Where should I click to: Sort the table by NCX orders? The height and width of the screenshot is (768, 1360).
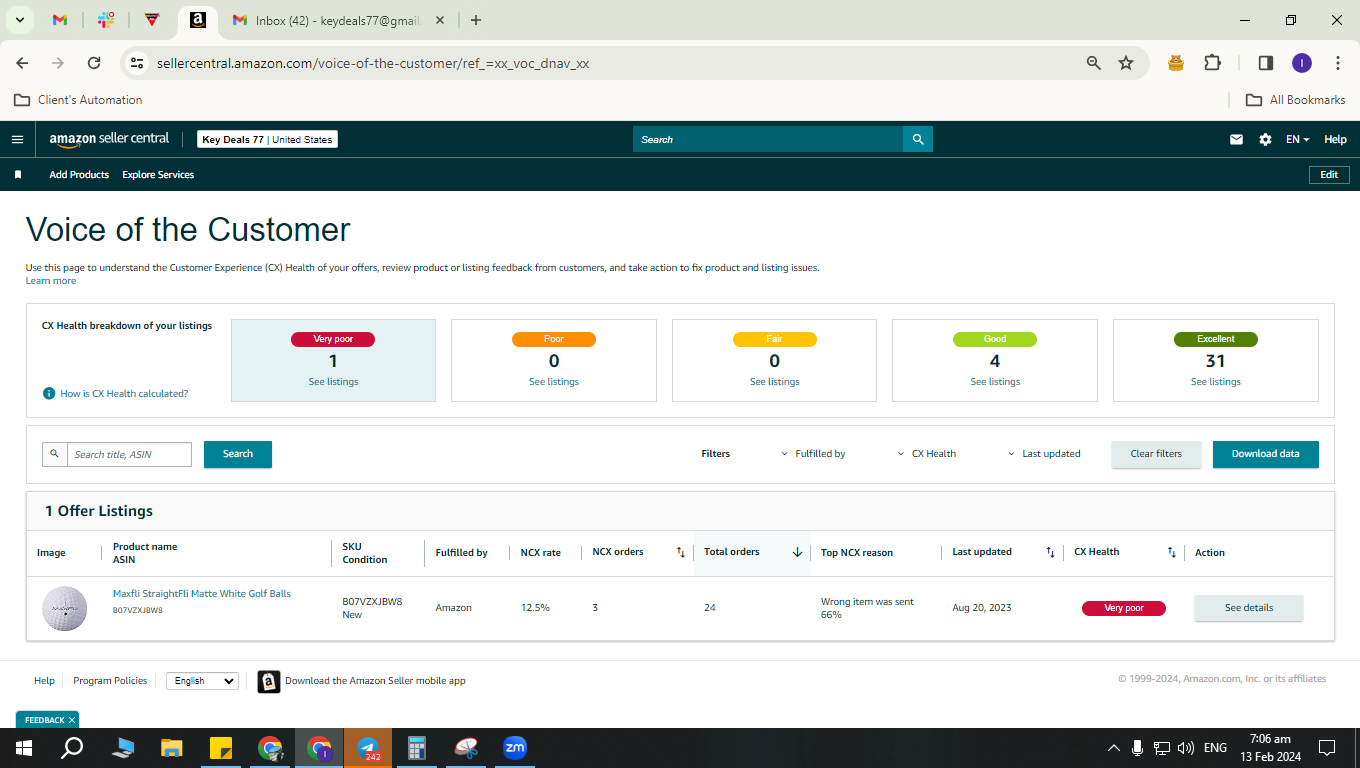point(681,552)
